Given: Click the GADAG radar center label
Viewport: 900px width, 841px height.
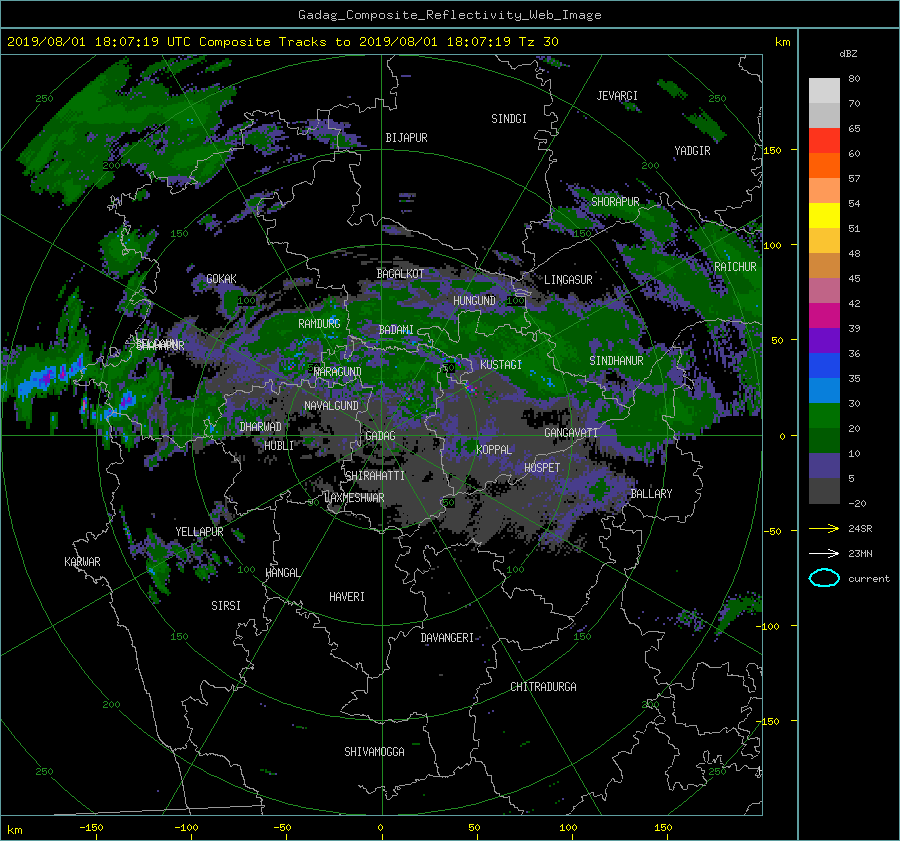Looking at the screenshot, I should pyautogui.click(x=380, y=436).
